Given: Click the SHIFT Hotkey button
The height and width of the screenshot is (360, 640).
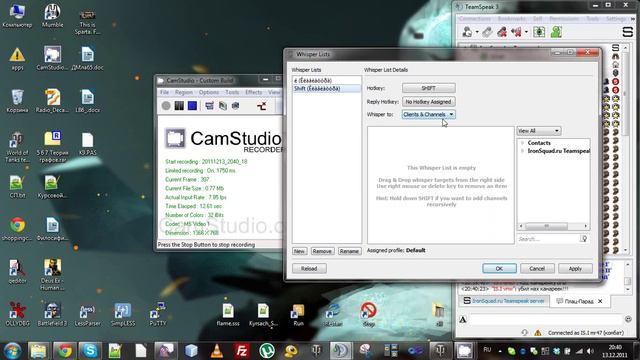Looking at the screenshot, I should tap(429, 88).
